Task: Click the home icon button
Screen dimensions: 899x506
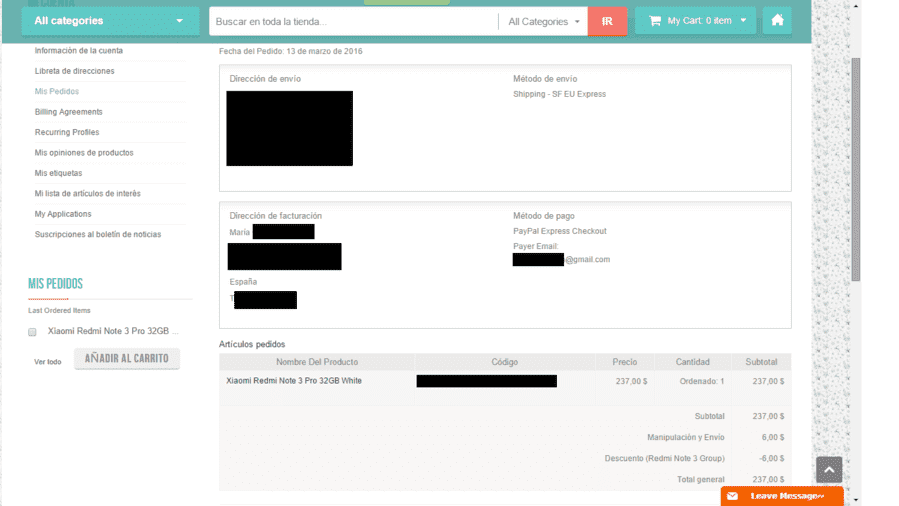Action: pyautogui.click(x=777, y=21)
